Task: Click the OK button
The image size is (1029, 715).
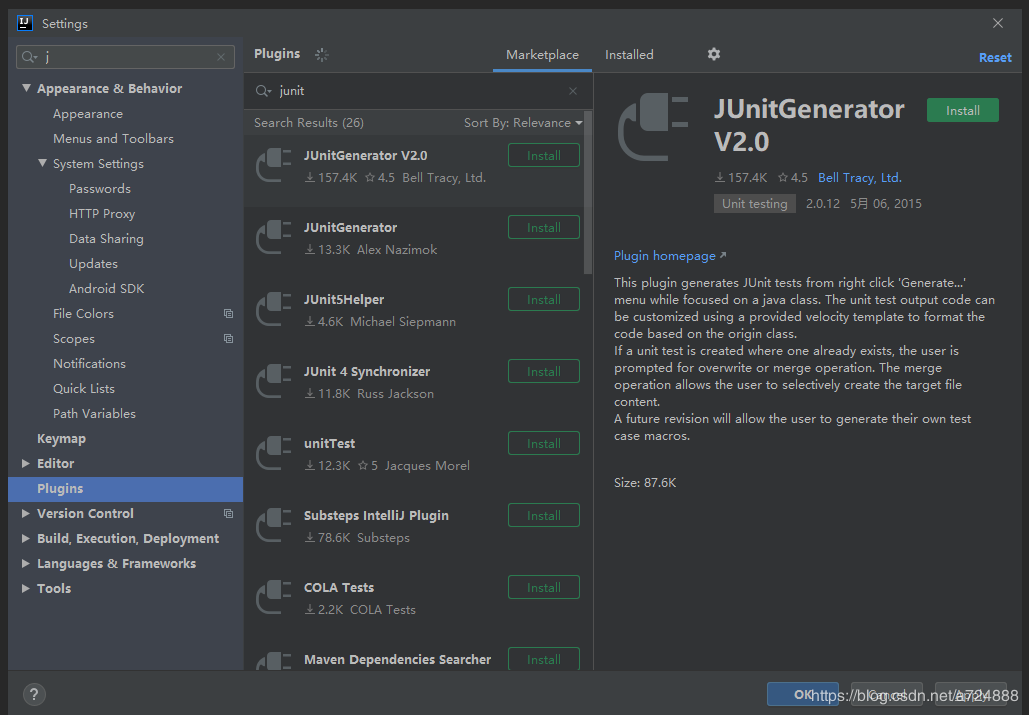Action: (x=803, y=694)
